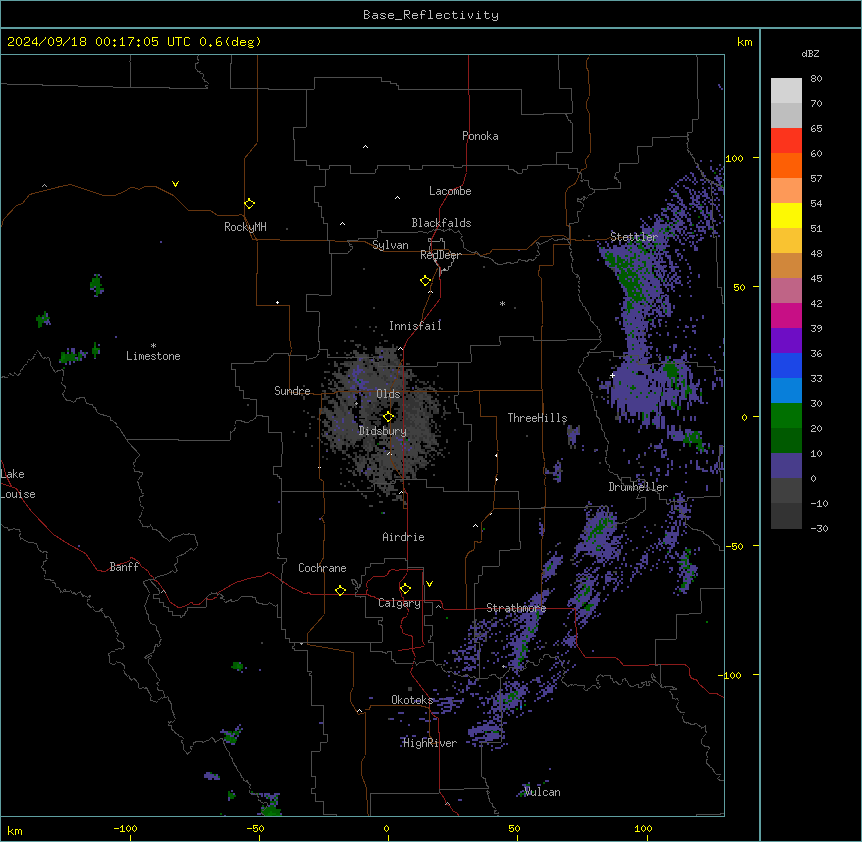Click the Sylvan city label
Screen dimensions: 862x842
[390, 245]
